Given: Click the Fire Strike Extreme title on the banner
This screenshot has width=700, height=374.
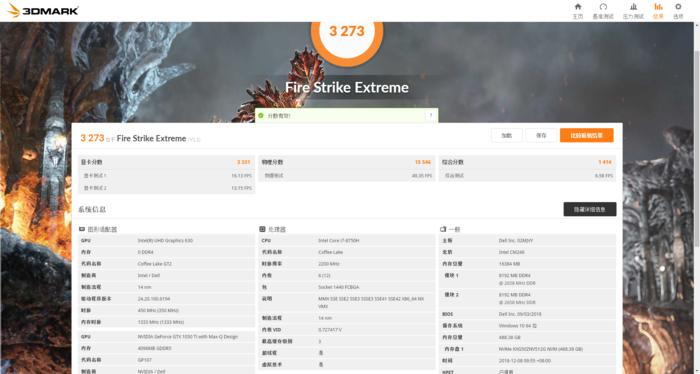Looking at the screenshot, I should [347, 87].
